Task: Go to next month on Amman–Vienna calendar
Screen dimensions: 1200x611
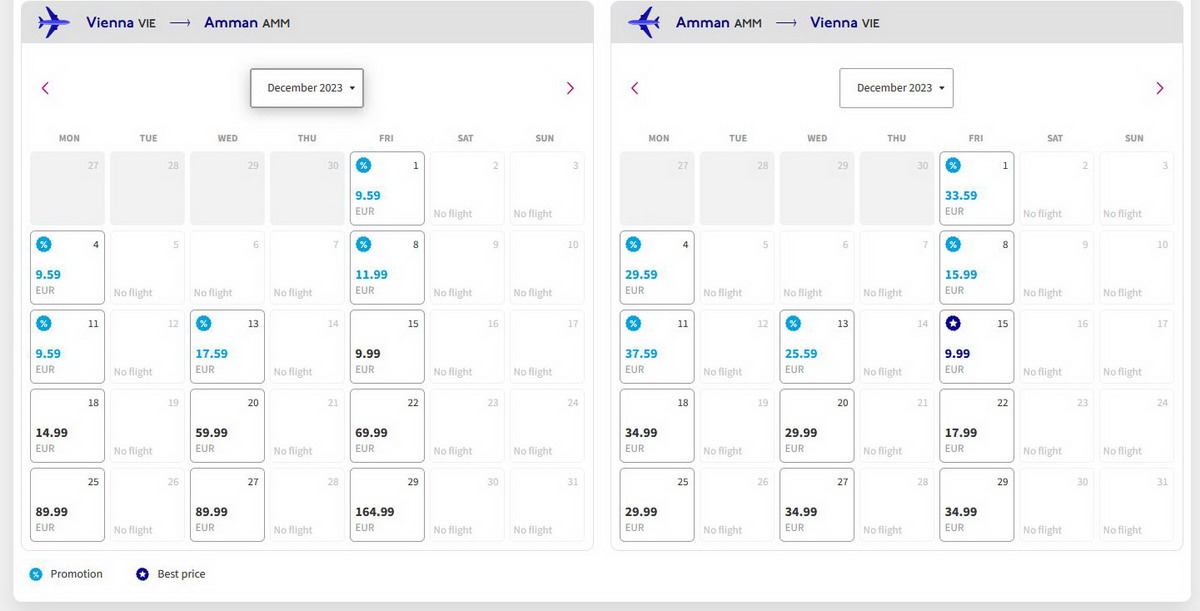Action: (1160, 88)
